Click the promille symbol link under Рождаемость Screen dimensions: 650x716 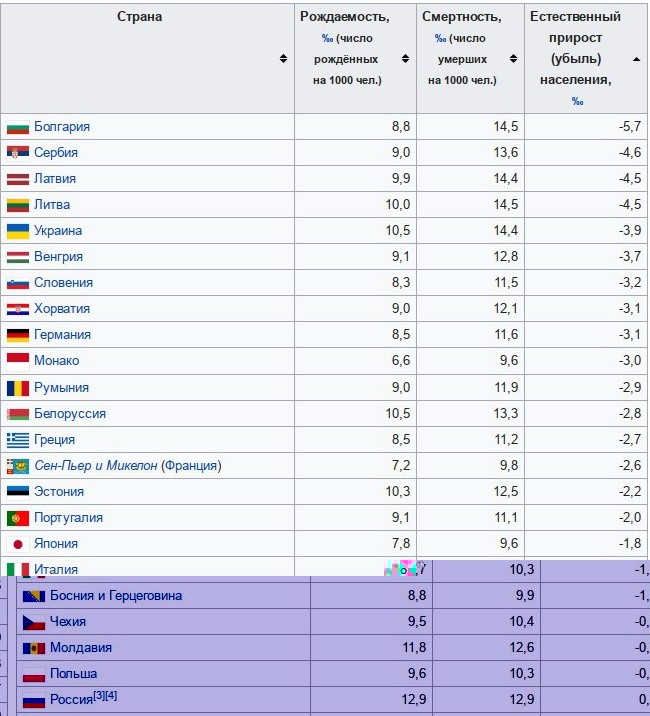pyautogui.click(x=327, y=39)
